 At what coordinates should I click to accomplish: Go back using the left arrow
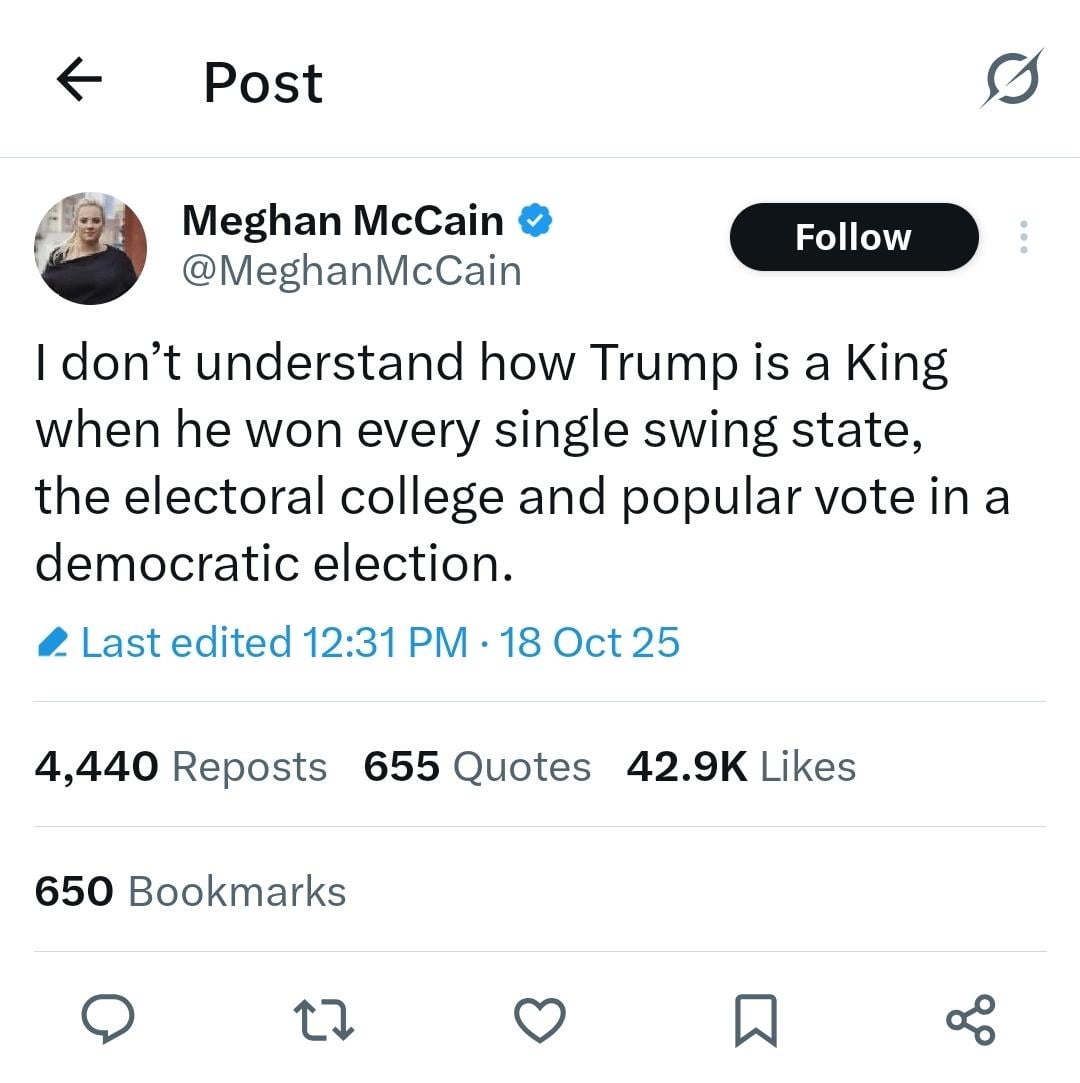pos(80,81)
